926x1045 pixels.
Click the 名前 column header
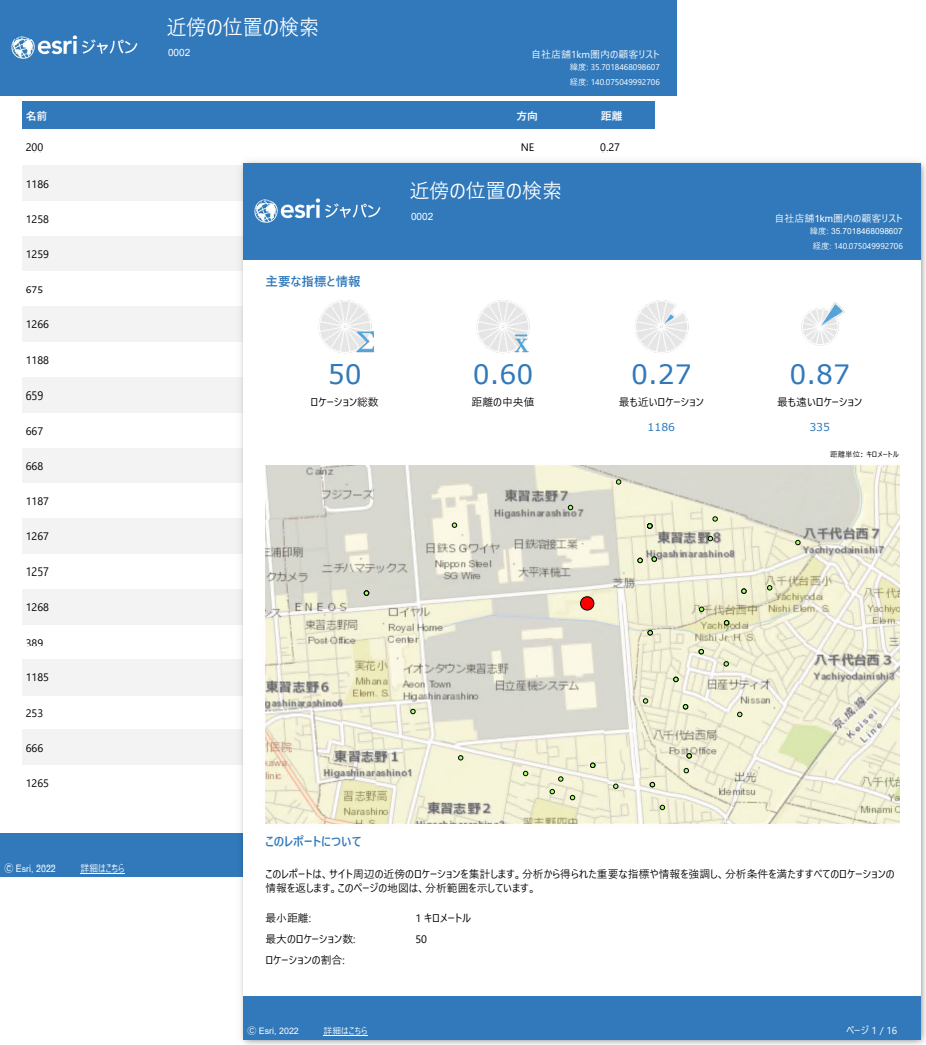(x=36, y=116)
